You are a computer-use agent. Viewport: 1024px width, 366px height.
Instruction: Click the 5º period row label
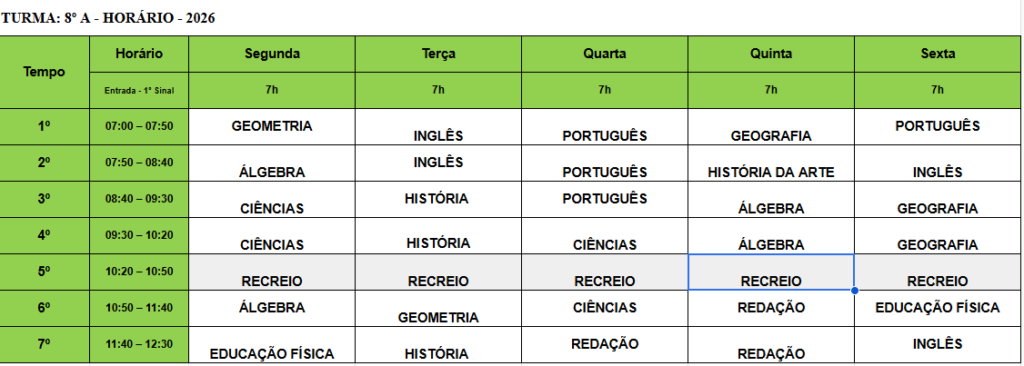tap(44, 273)
